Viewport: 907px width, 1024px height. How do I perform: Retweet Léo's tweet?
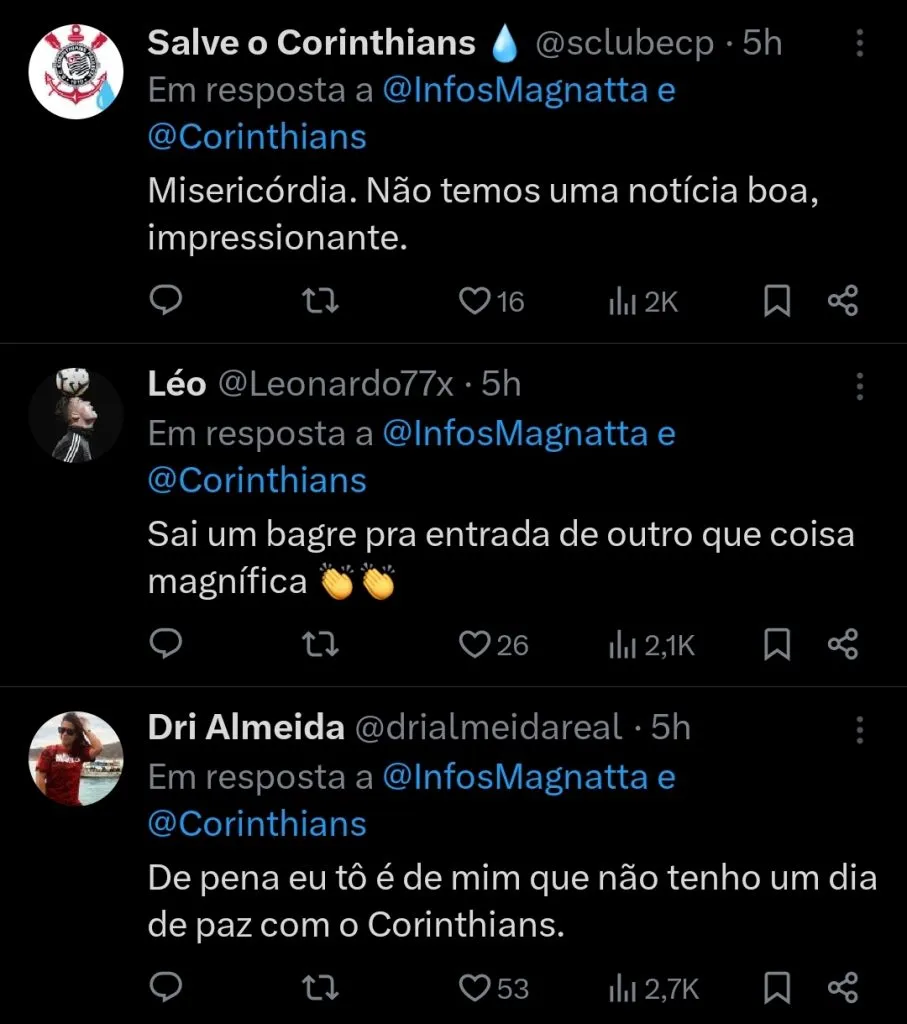[320, 645]
